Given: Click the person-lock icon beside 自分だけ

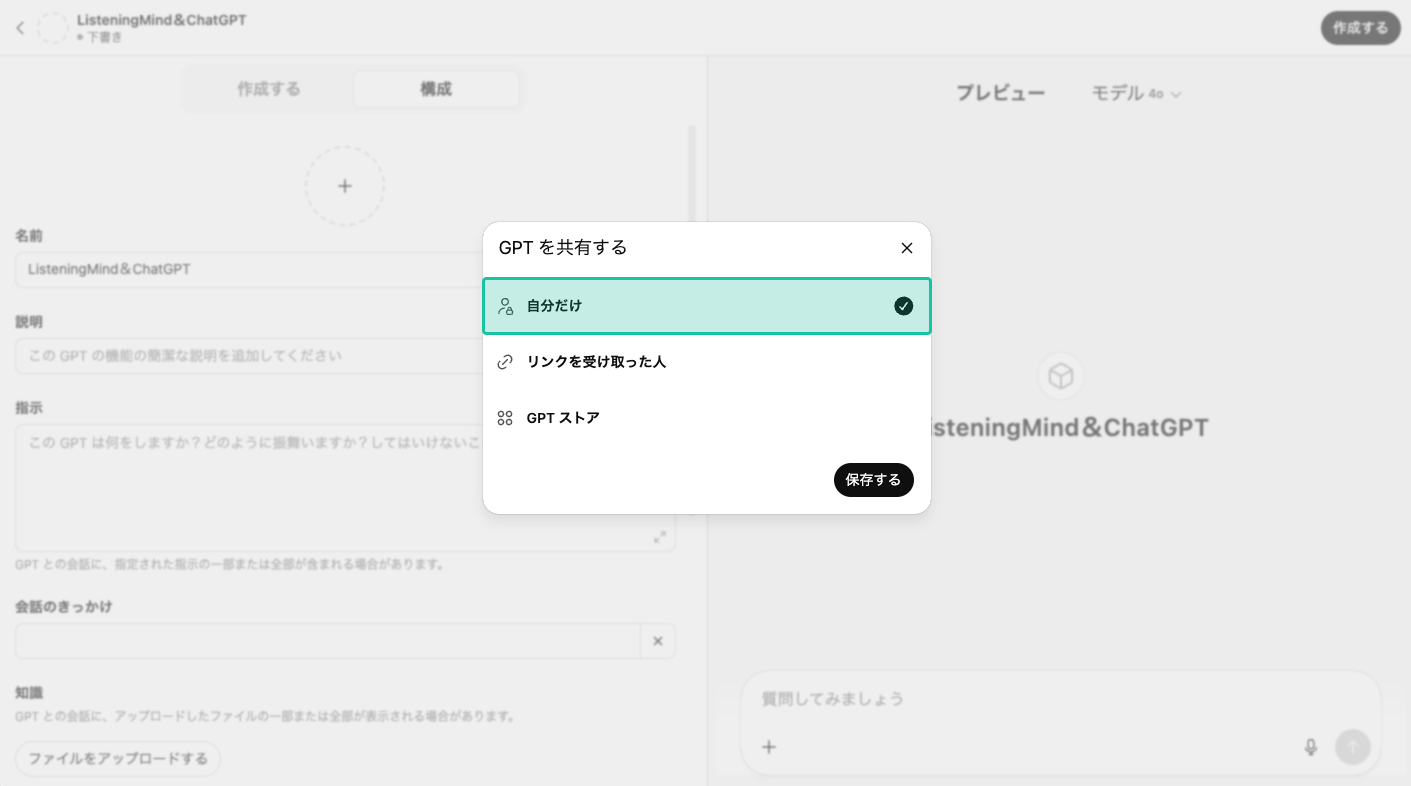Looking at the screenshot, I should coord(505,306).
